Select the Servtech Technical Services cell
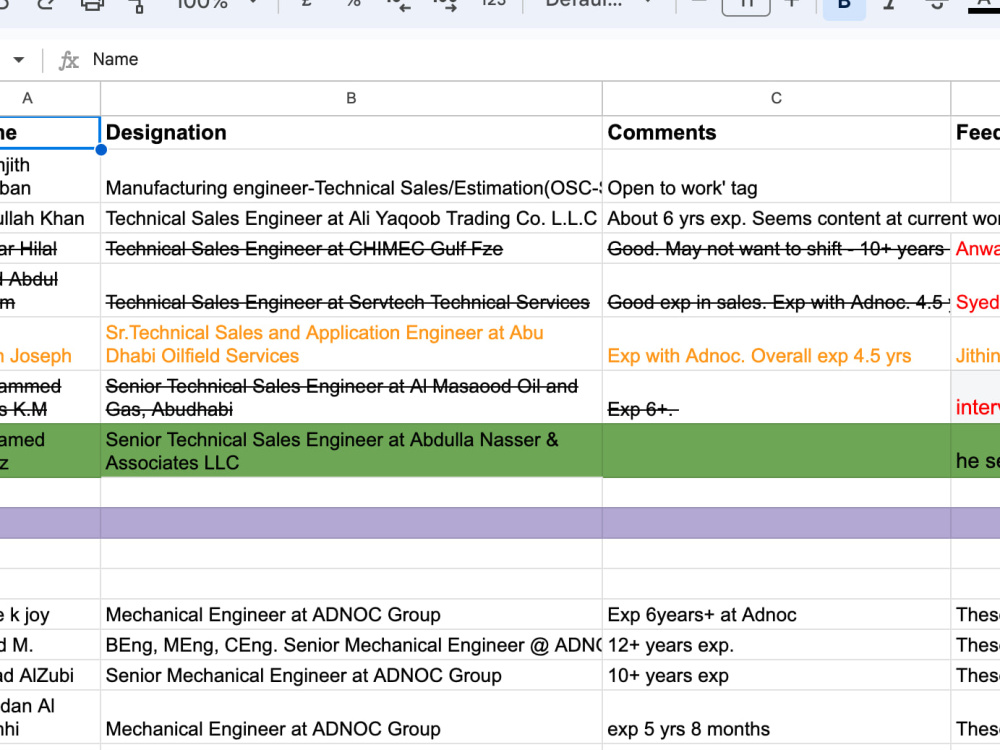Screen dimensions: 1000x750 (351, 290)
